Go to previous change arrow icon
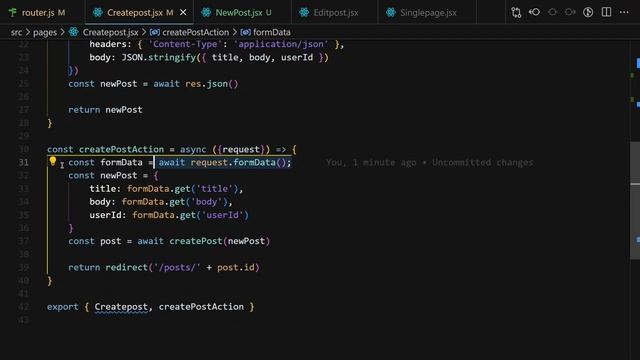 (x=534, y=12)
